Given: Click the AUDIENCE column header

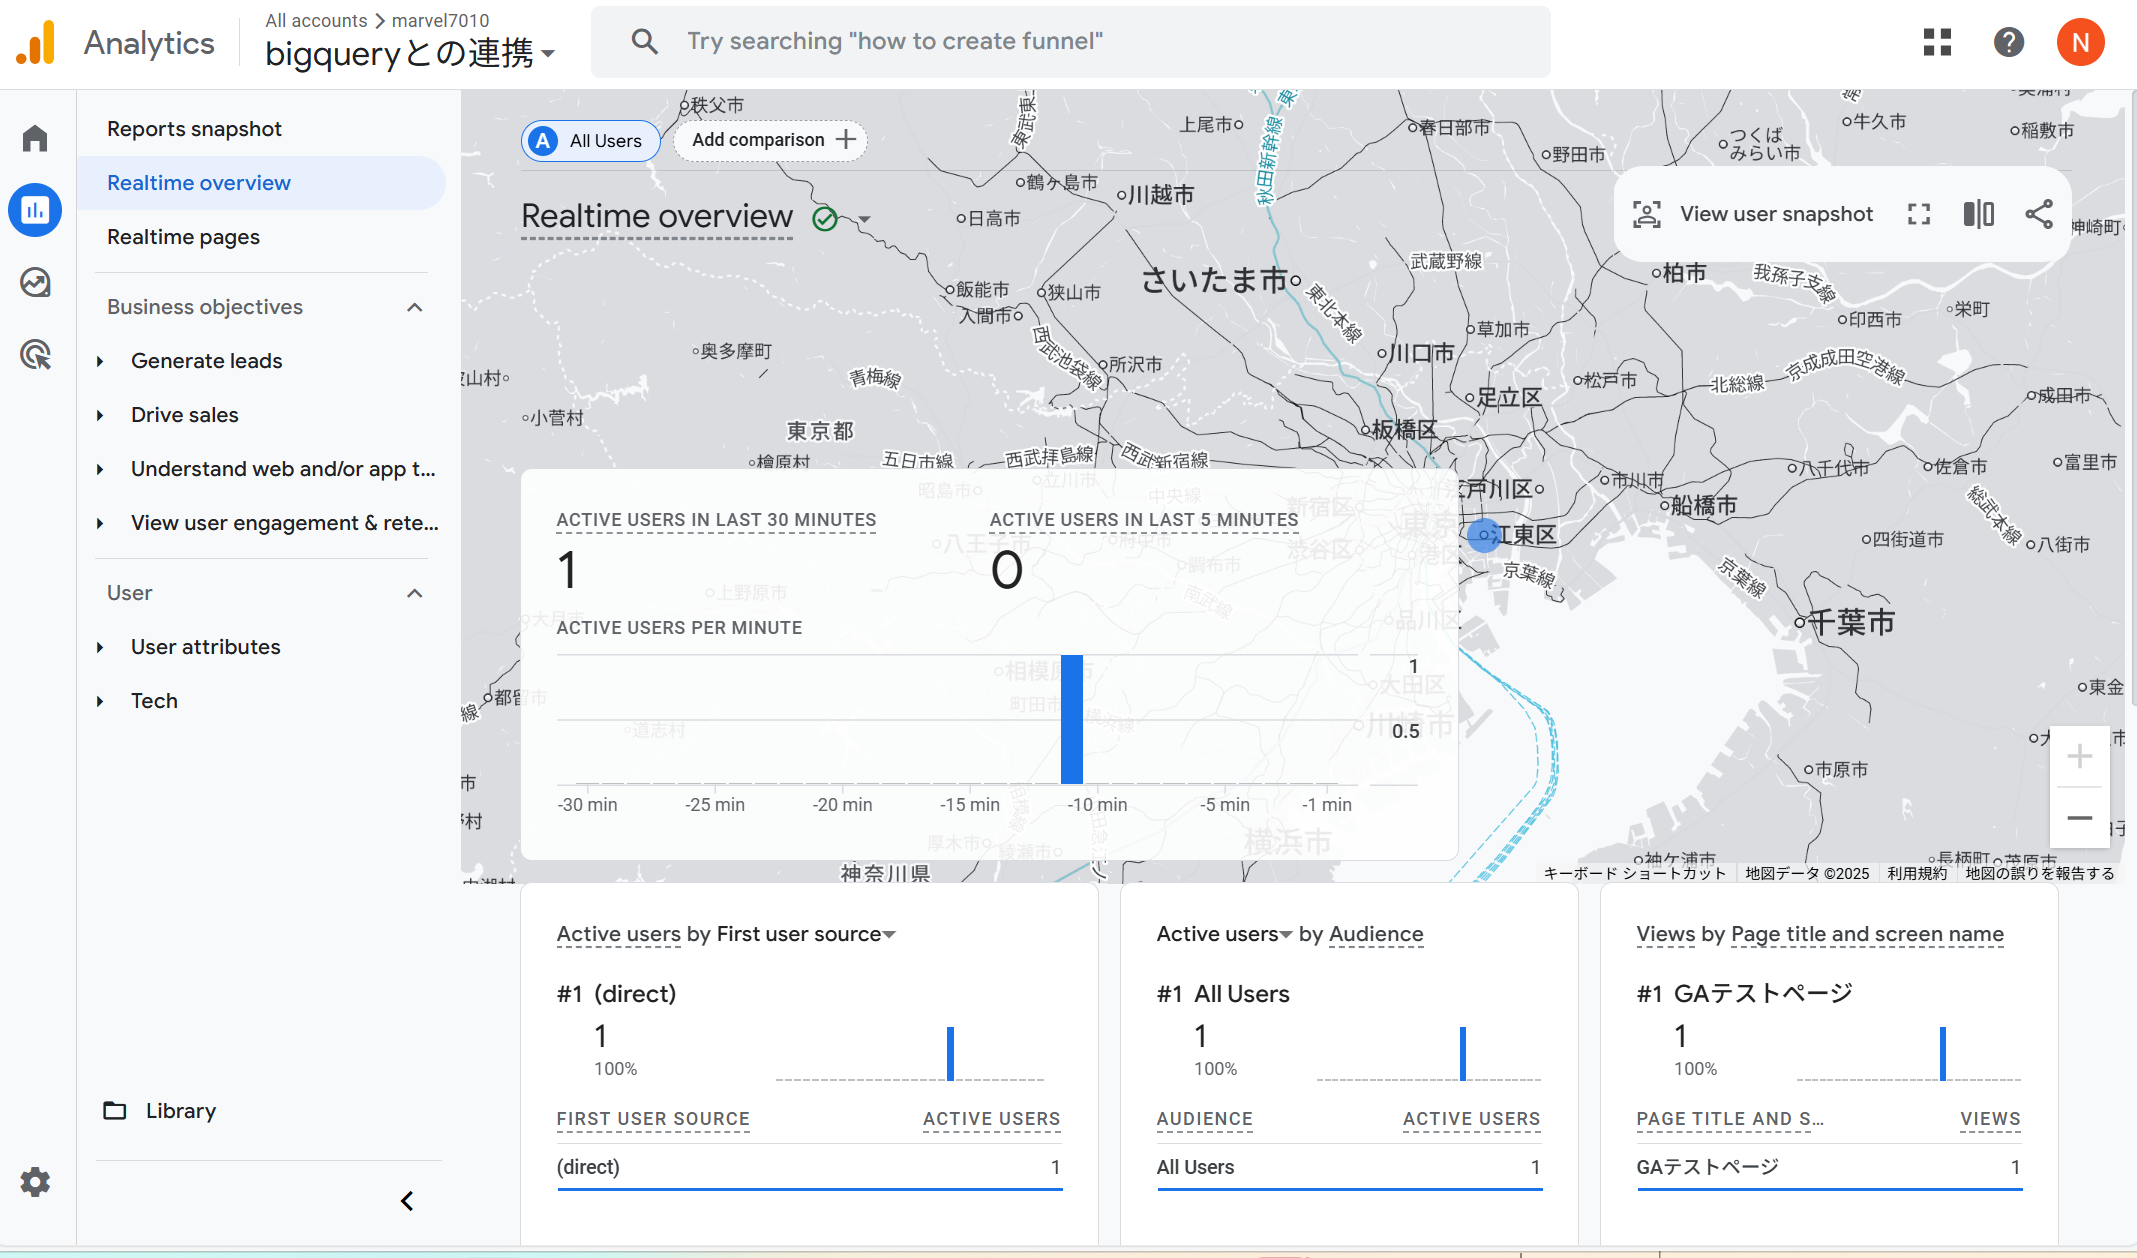Looking at the screenshot, I should click(1204, 1119).
